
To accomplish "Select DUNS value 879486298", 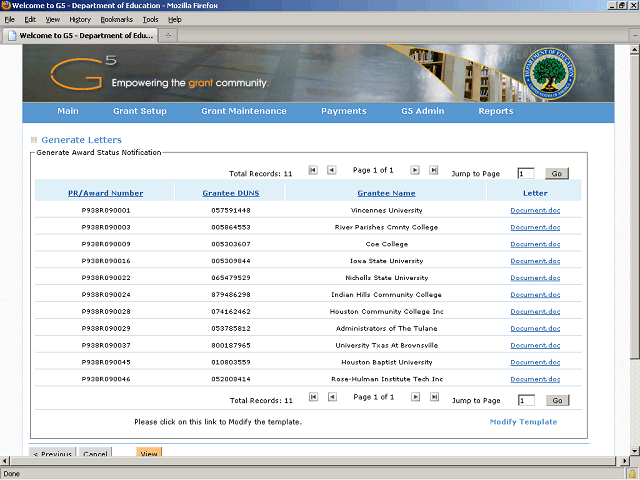I will [231, 294].
